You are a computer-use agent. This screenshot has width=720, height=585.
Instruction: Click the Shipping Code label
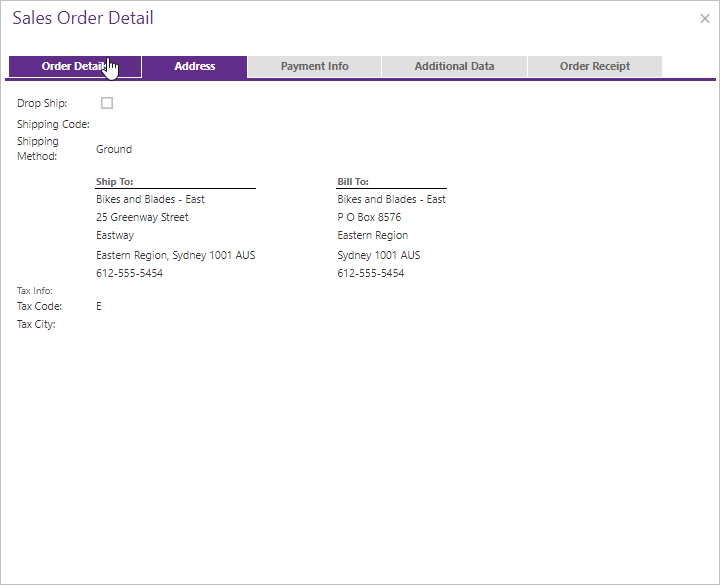point(53,124)
